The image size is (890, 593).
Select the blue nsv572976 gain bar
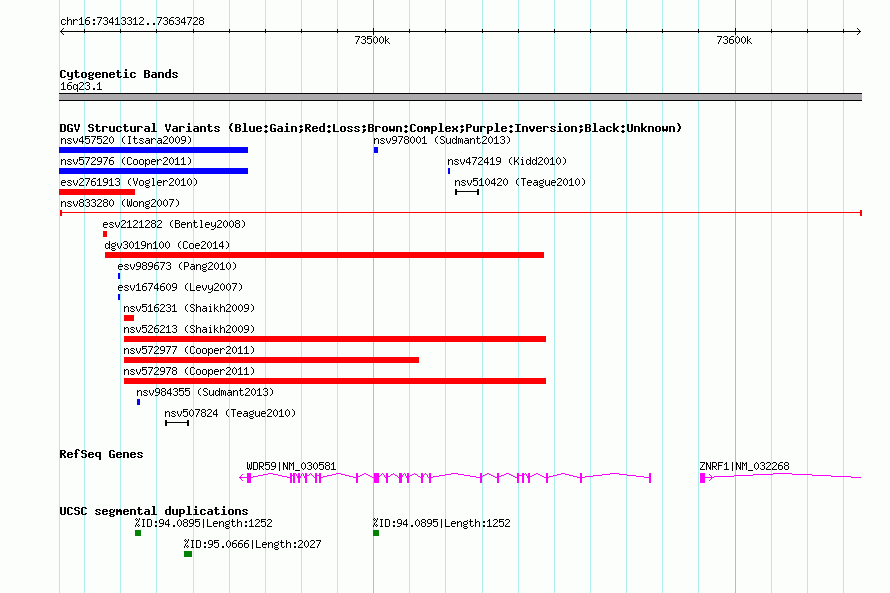153,171
